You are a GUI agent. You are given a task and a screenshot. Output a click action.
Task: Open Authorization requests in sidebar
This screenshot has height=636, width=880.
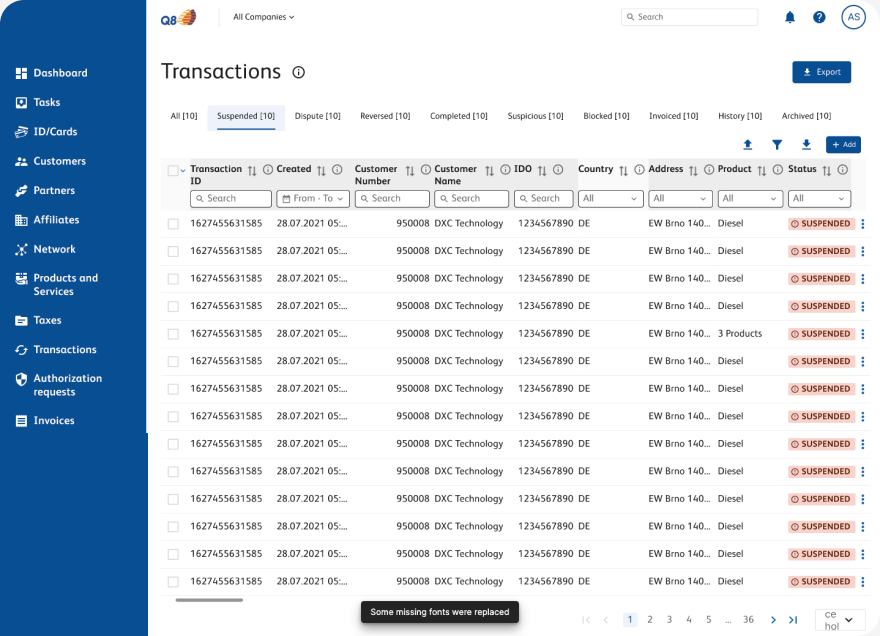tap(59, 385)
